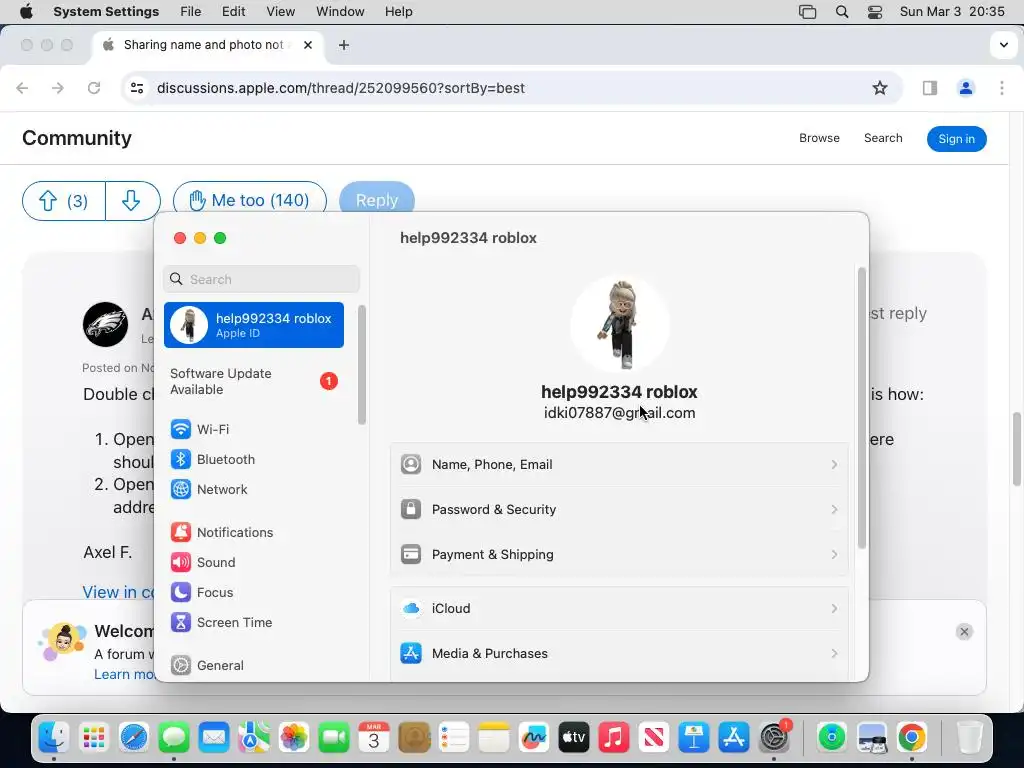Open the System Settings menu
This screenshot has width=1024, height=768.
coord(106,12)
